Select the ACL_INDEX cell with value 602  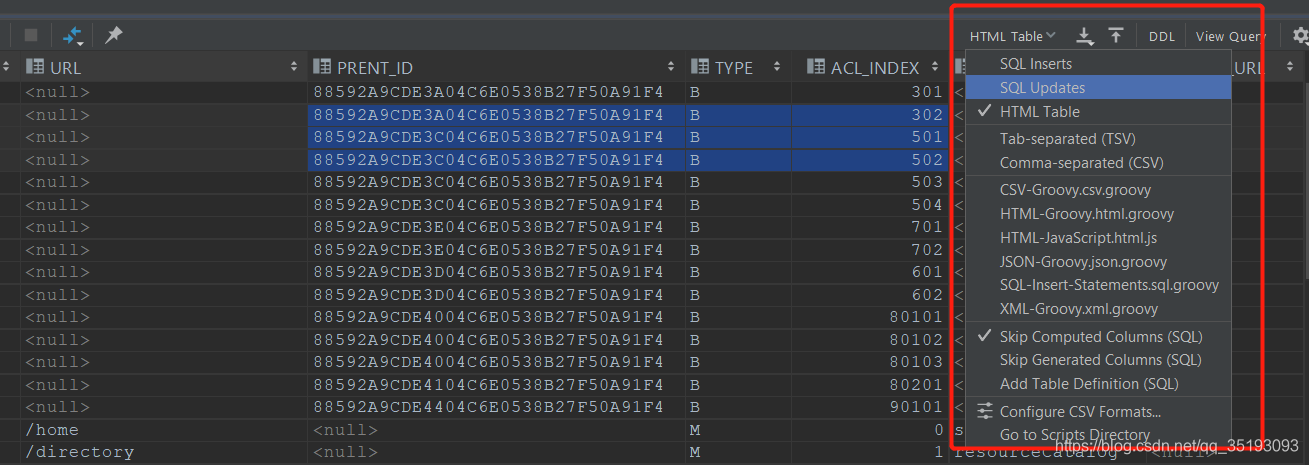click(870, 295)
